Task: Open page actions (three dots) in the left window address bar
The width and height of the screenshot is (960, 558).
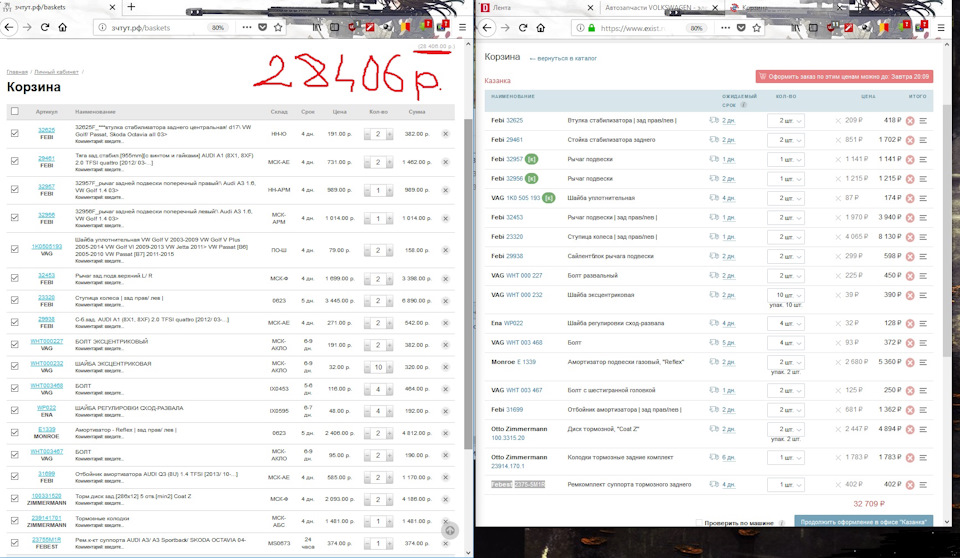Action: coord(246,27)
